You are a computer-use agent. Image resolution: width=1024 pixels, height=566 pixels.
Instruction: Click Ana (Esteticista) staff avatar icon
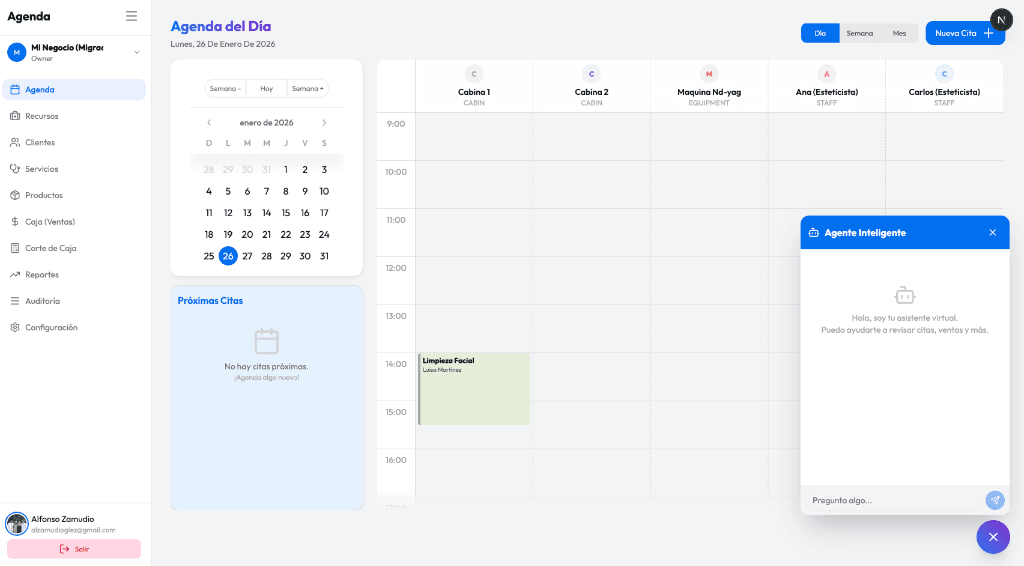826,74
